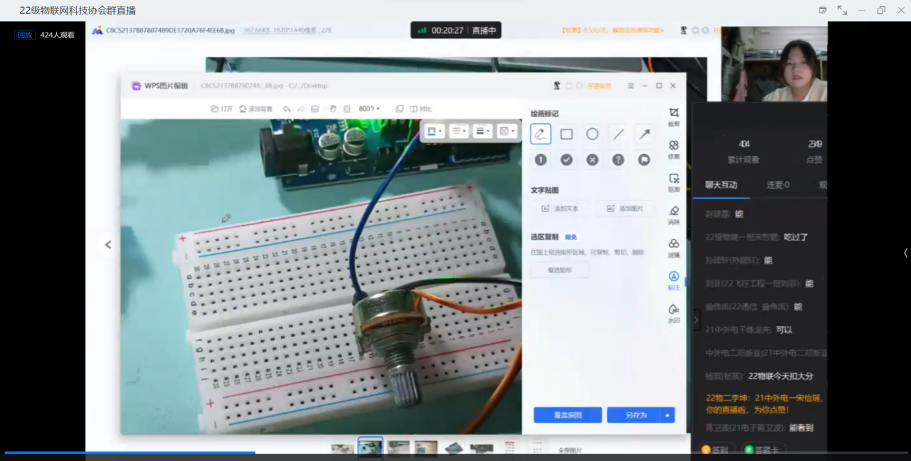This screenshot has width=911, height=461.
Task: Open the WPS hamburger menu
Action: point(630,85)
